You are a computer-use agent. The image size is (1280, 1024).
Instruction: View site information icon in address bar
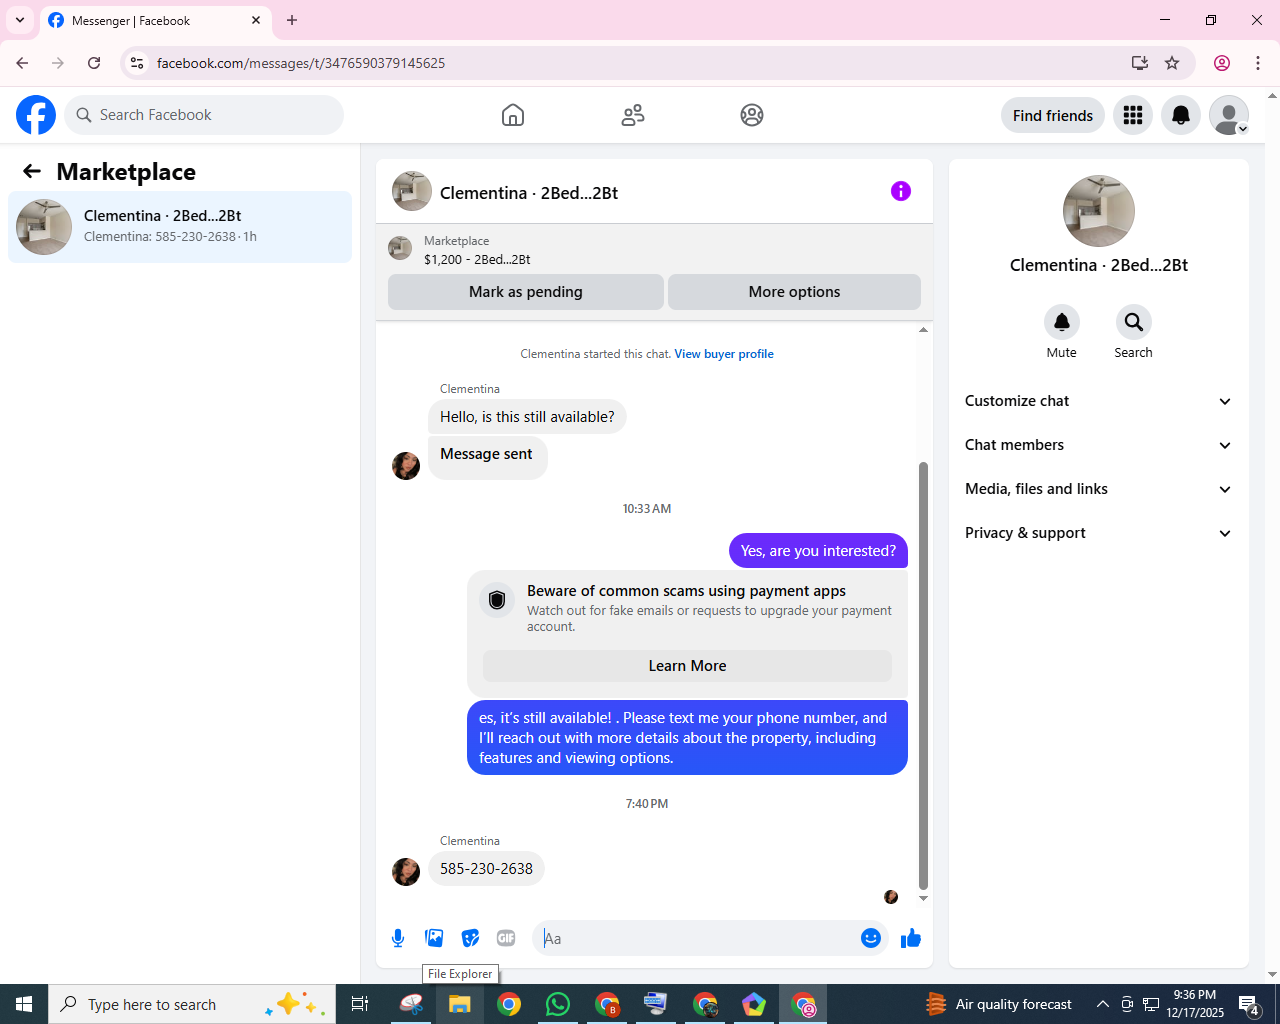point(137,63)
